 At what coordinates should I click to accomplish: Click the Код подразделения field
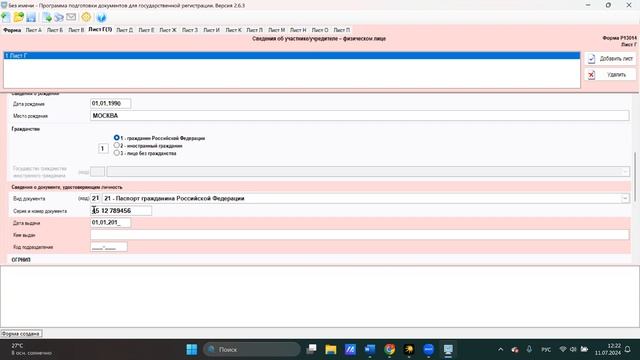(x=109, y=247)
